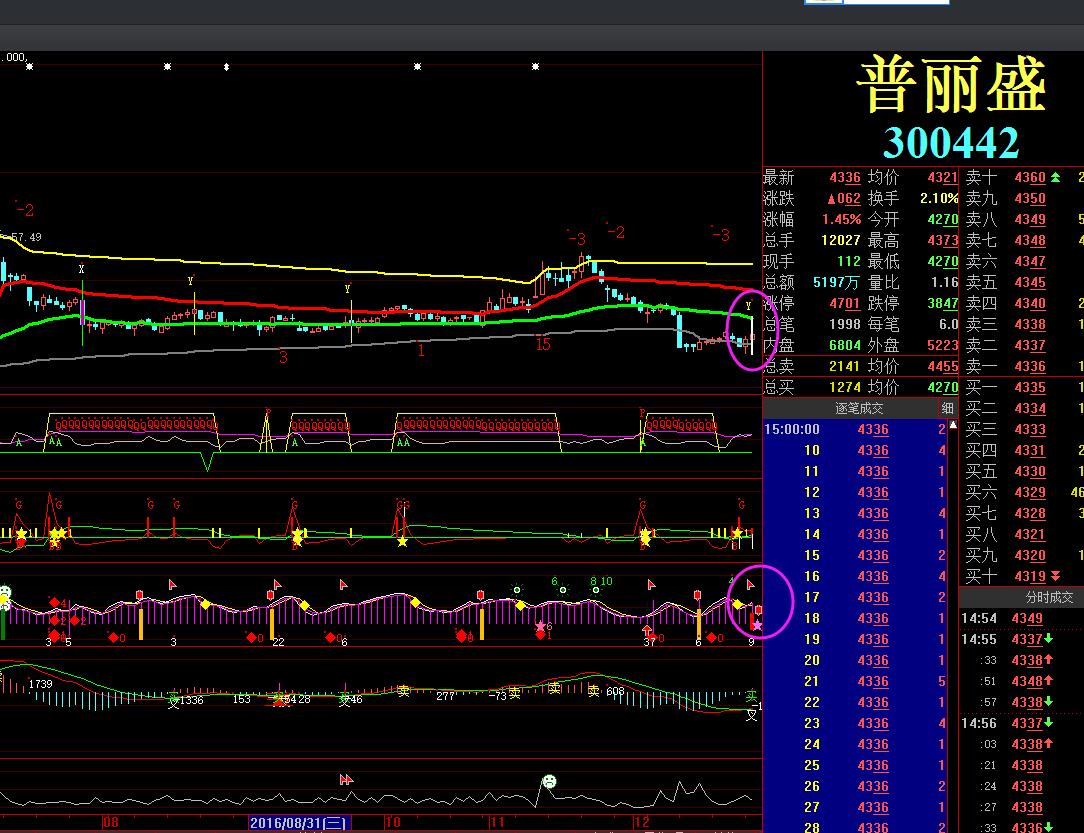
Task: Click the X marker on the price chart
Action: pyautogui.click(x=82, y=269)
